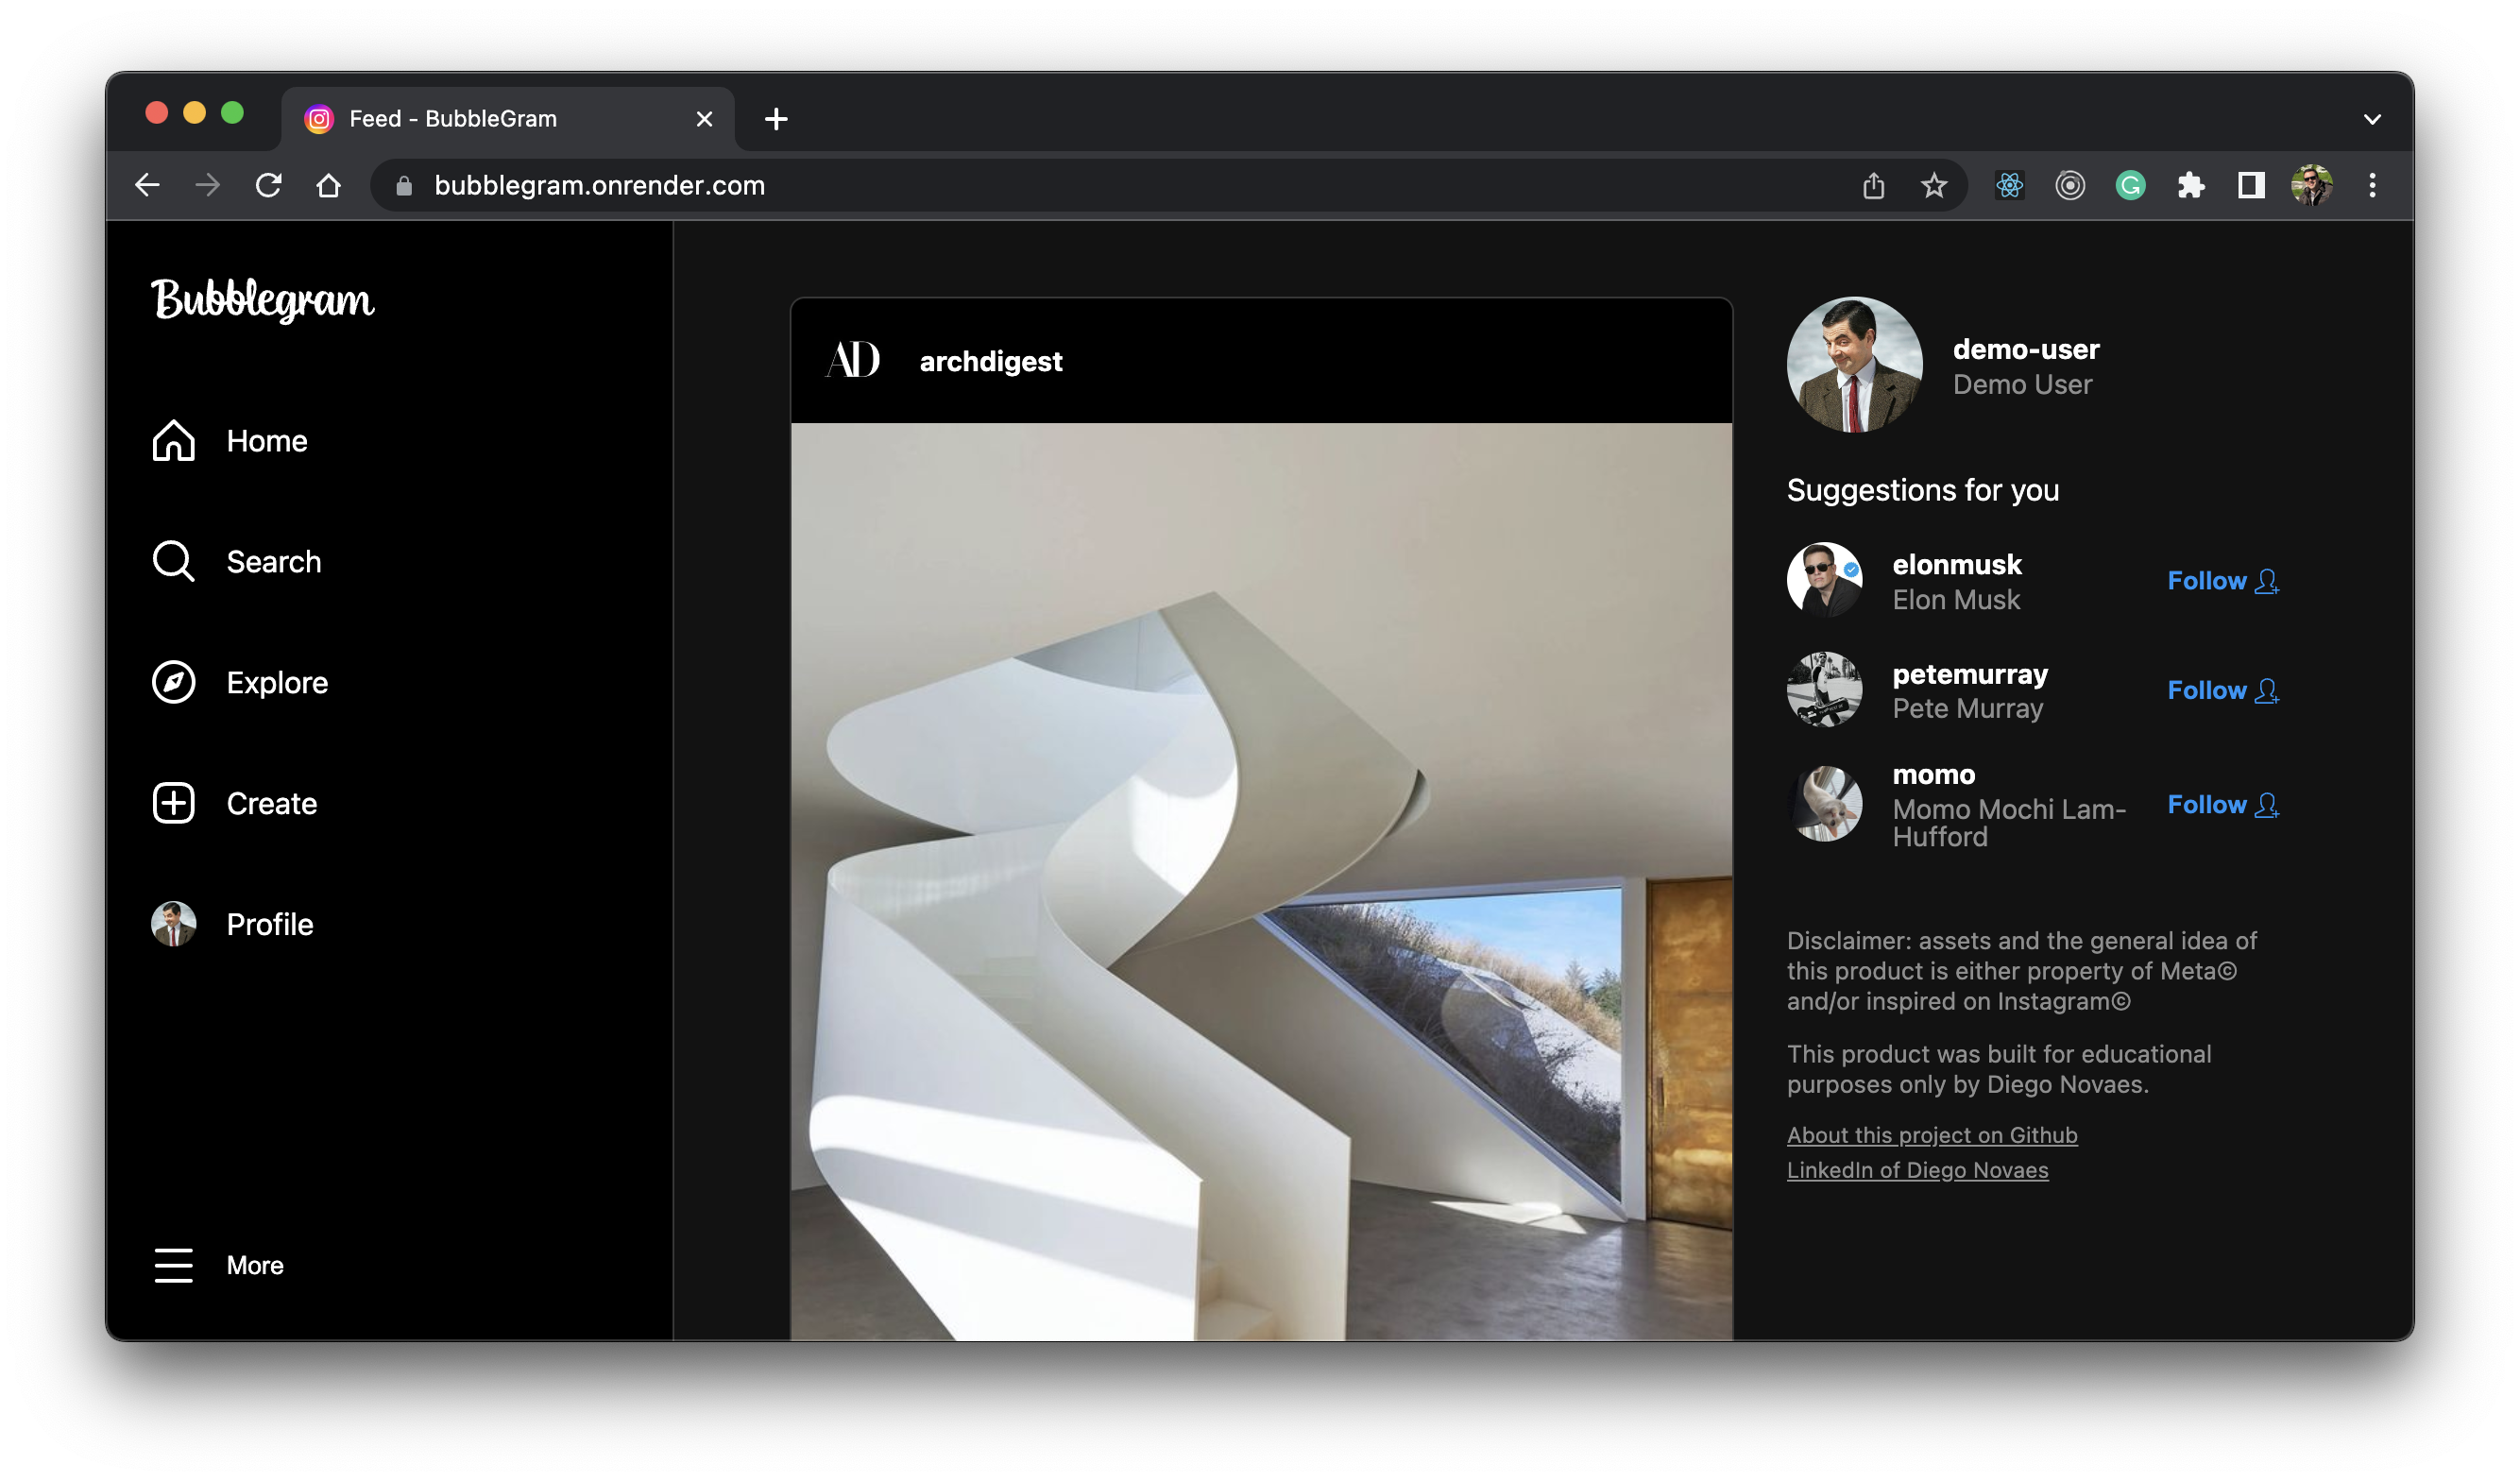Click the momo username
This screenshot has height=1481, width=2520.
pos(1934,774)
